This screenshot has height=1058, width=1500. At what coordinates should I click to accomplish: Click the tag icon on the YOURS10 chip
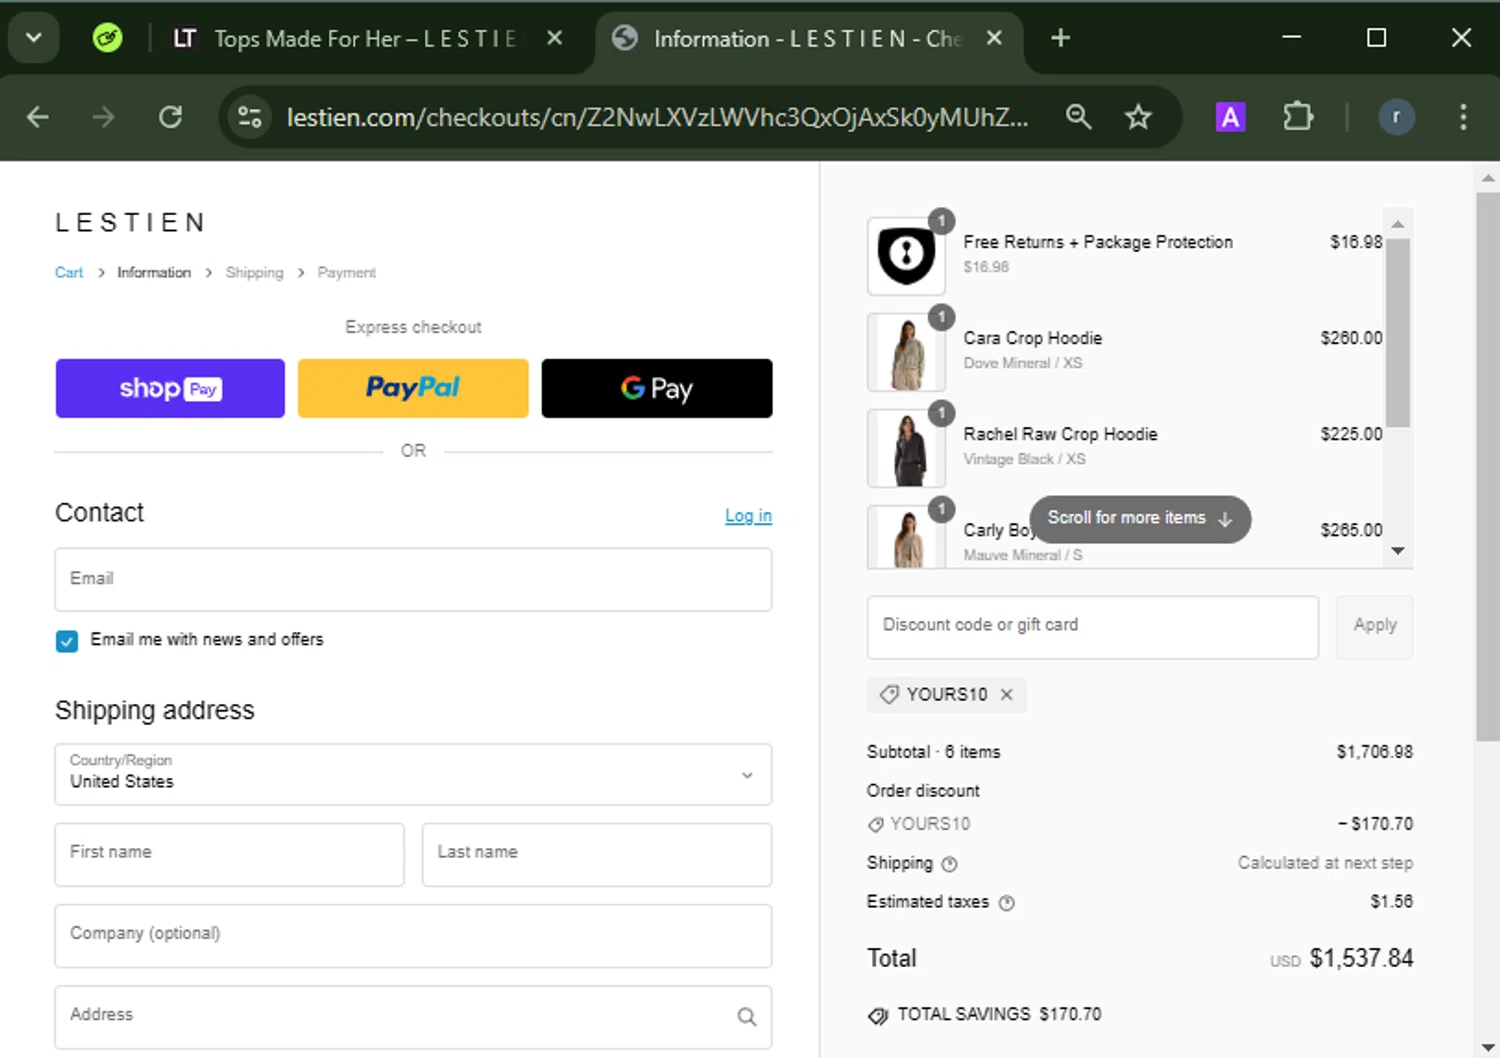click(888, 694)
